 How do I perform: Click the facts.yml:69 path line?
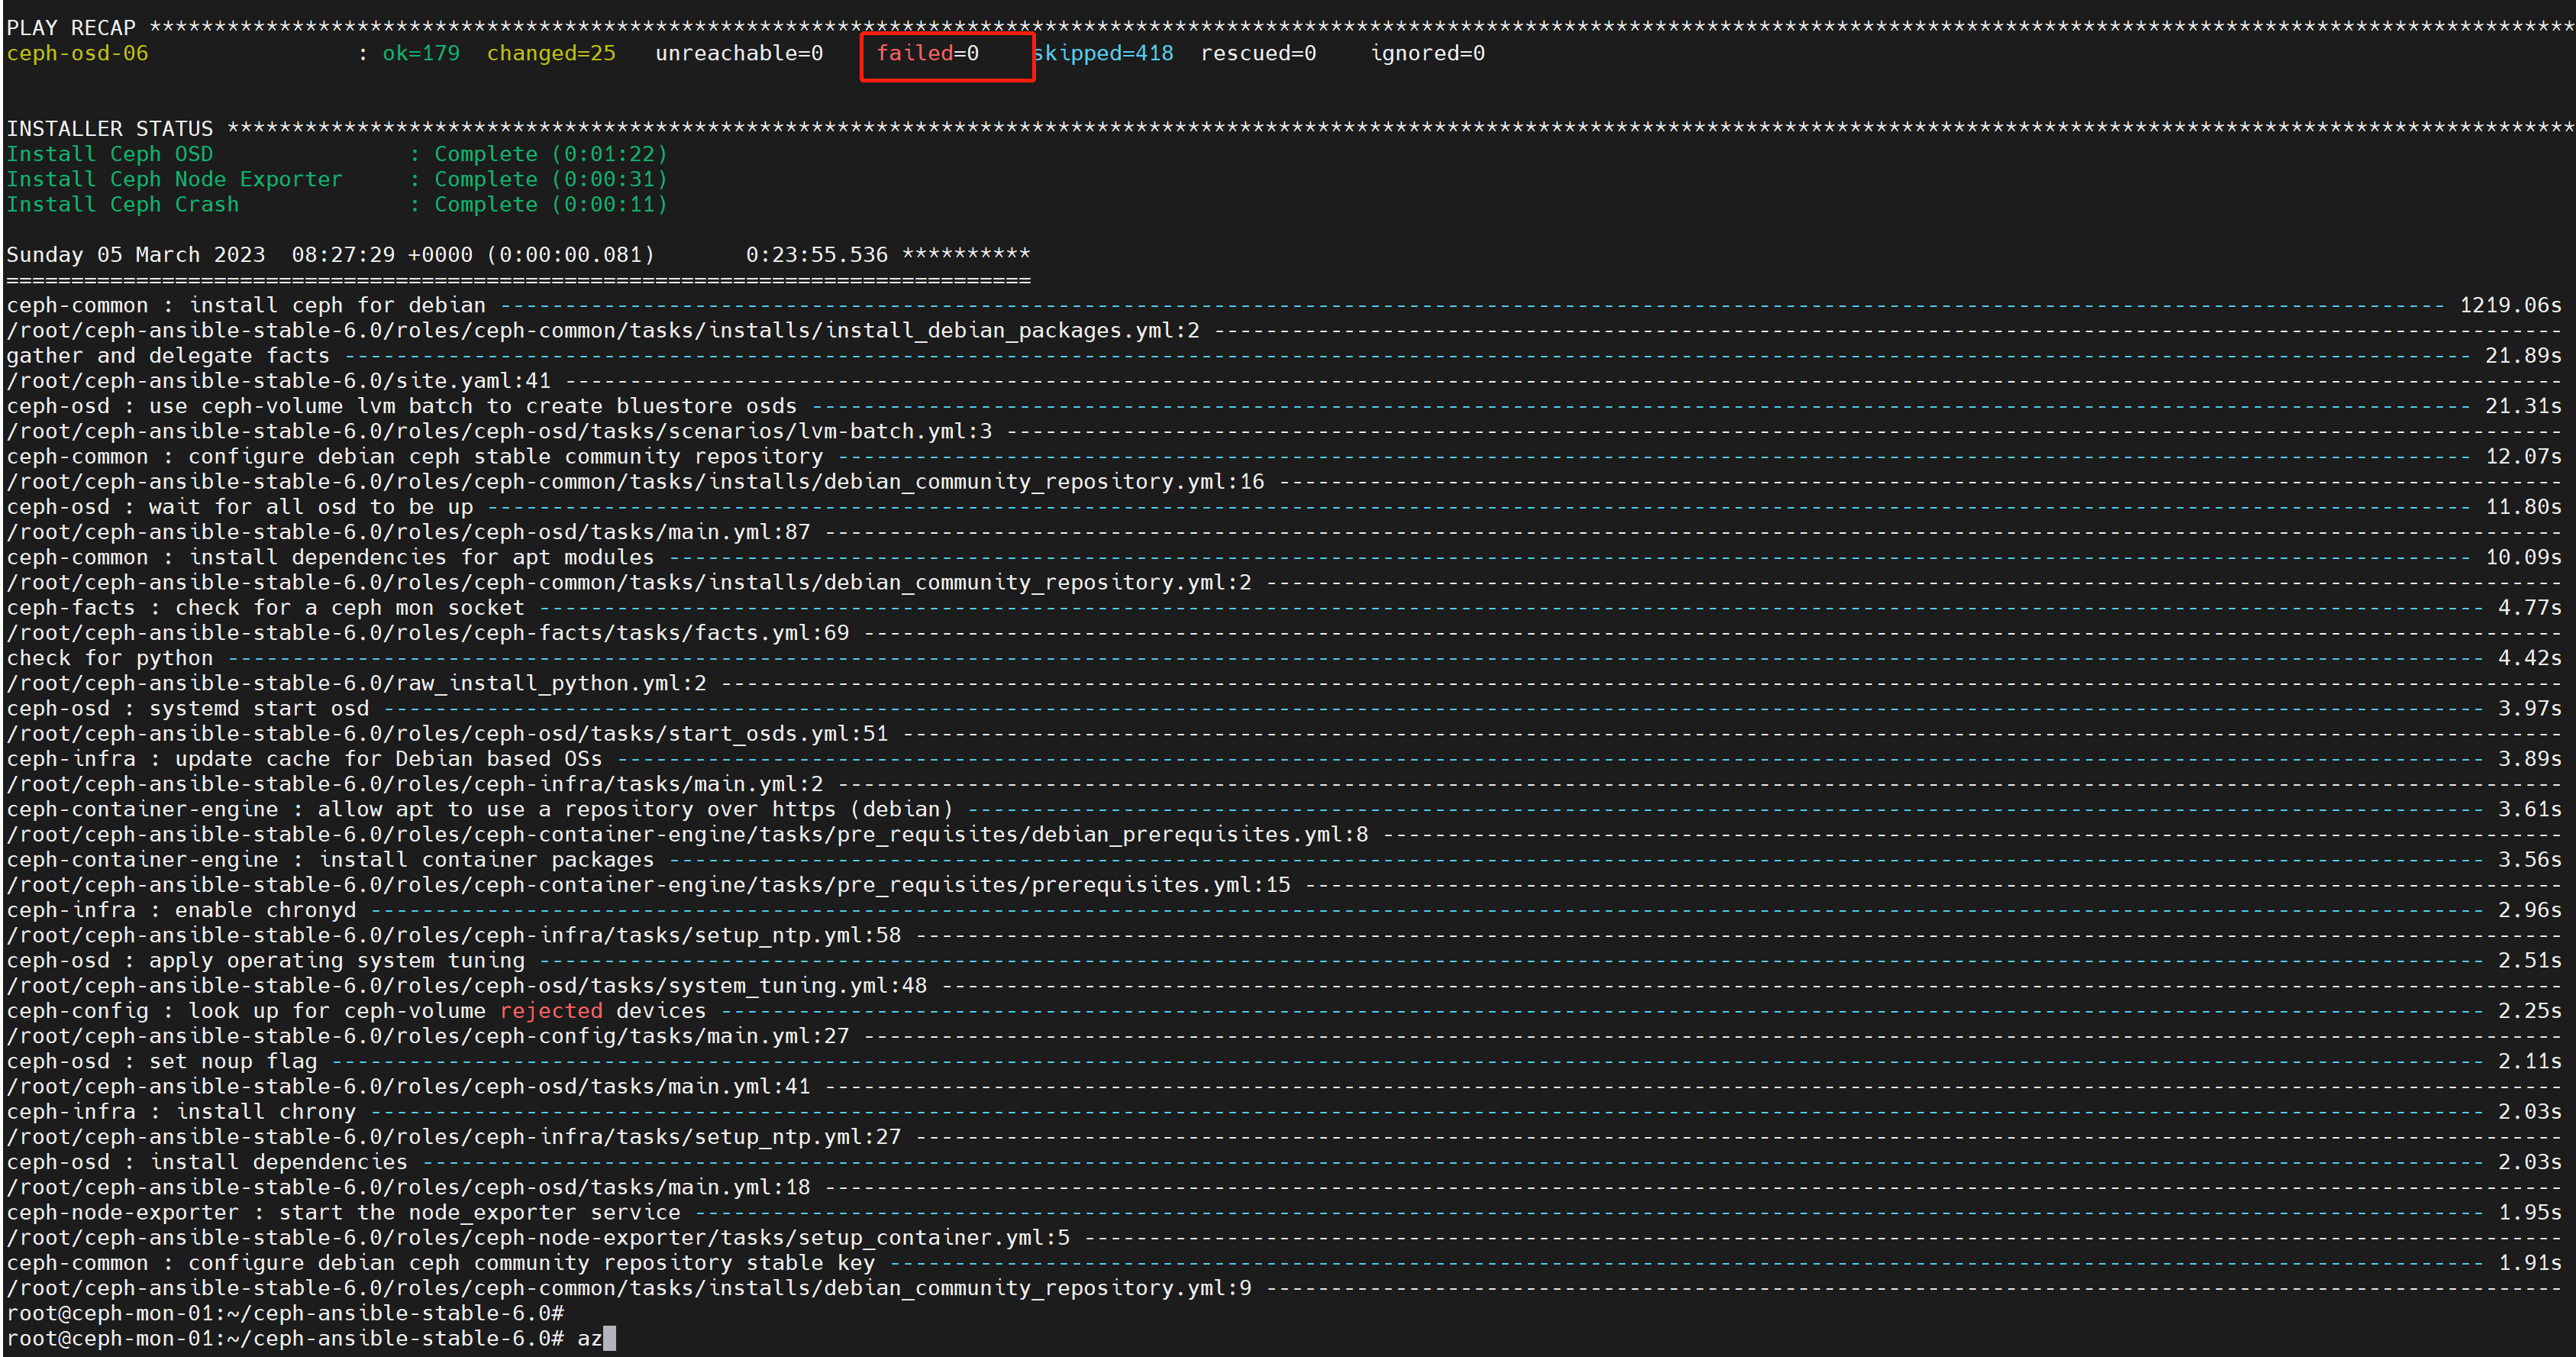pos(428,633)
